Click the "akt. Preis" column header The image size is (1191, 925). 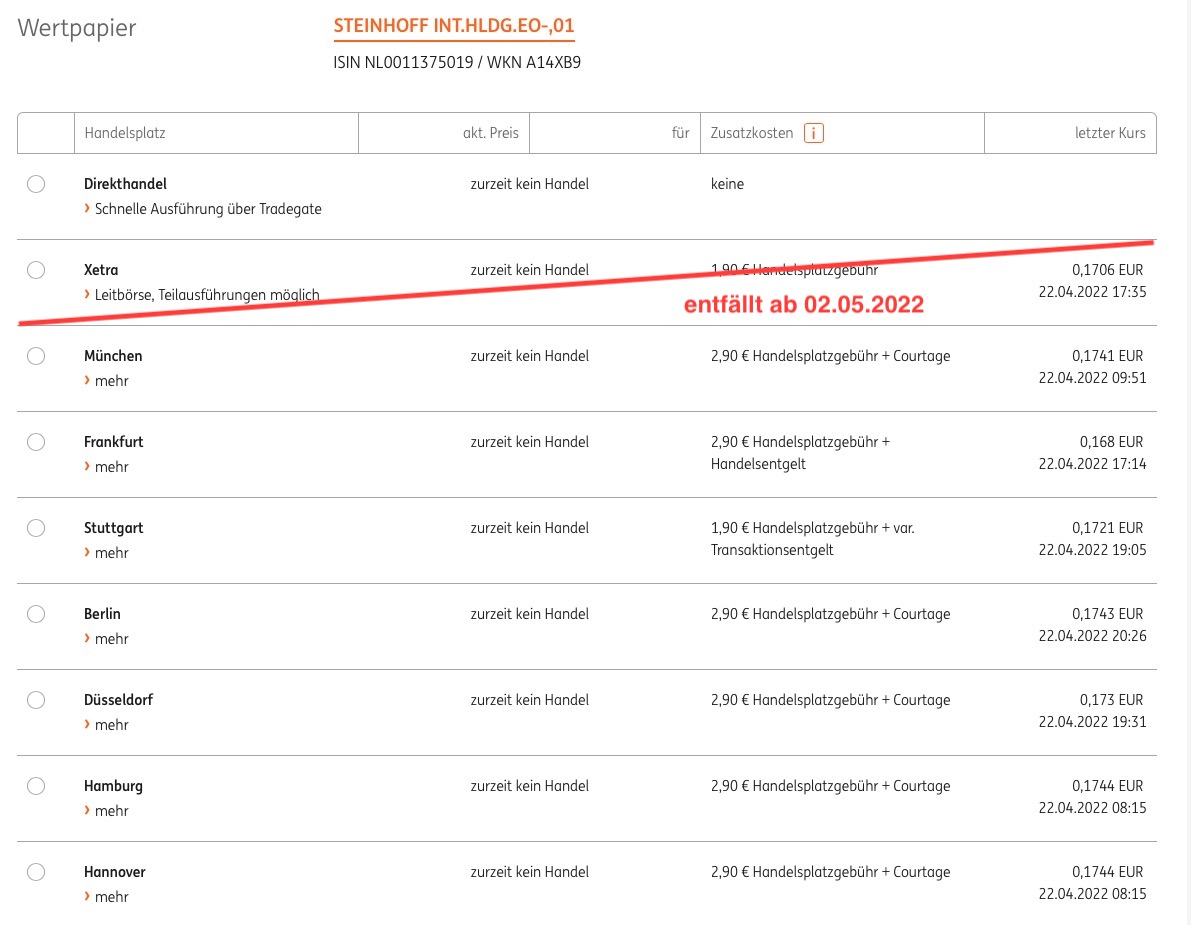(x=491, y=132)
